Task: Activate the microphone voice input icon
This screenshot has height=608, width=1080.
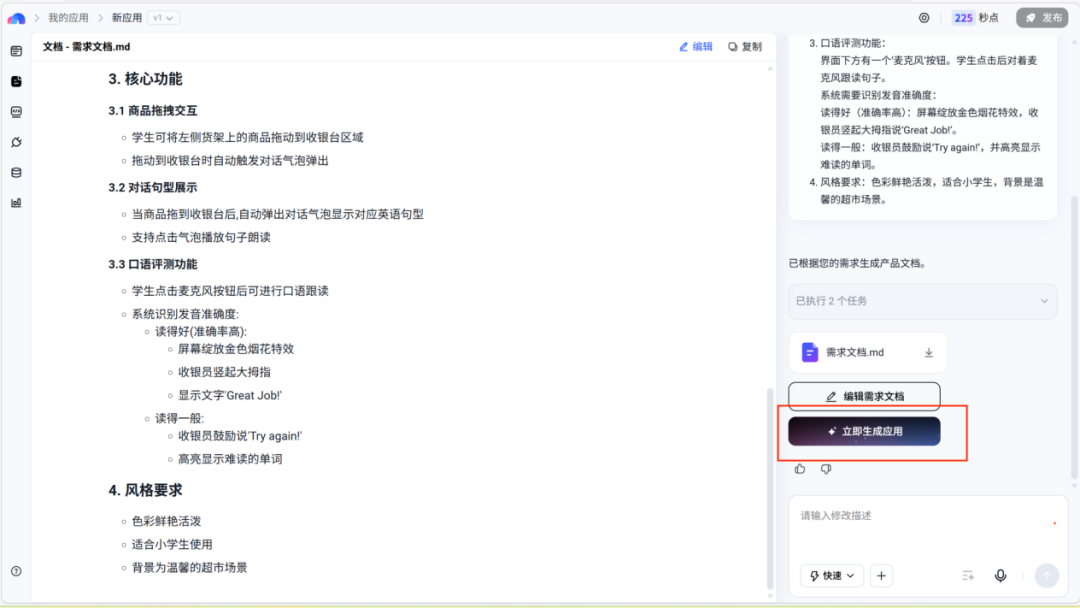Action: [x=1000, y=575]
